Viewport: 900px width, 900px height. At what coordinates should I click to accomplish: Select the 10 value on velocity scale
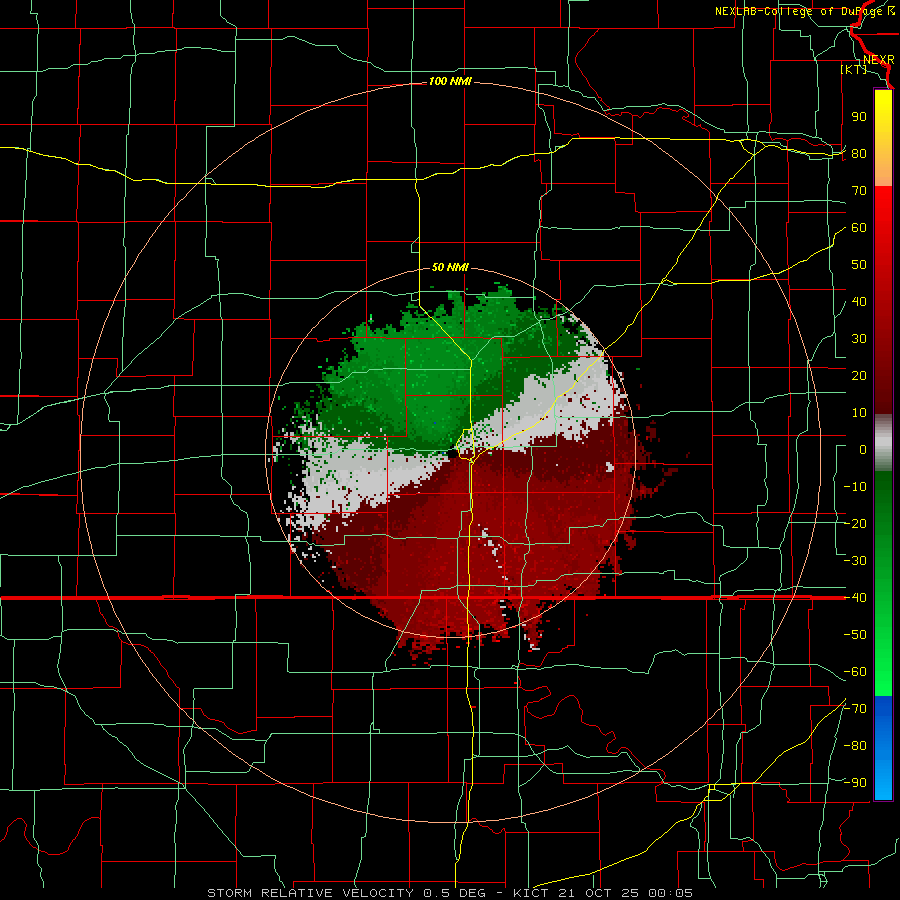[x=859, y=413]
